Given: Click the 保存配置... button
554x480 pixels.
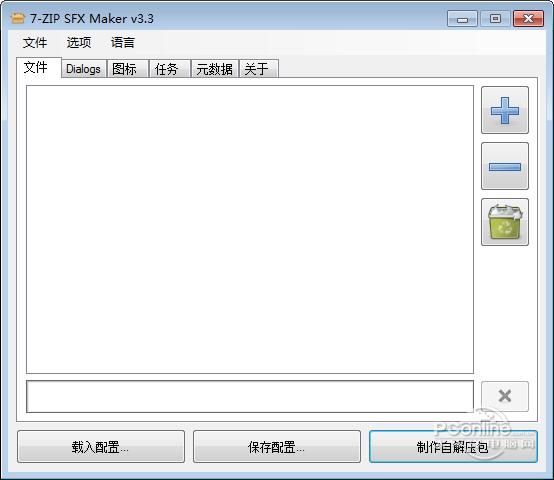Looking at the screenshot, I should (x=277, y=447).
